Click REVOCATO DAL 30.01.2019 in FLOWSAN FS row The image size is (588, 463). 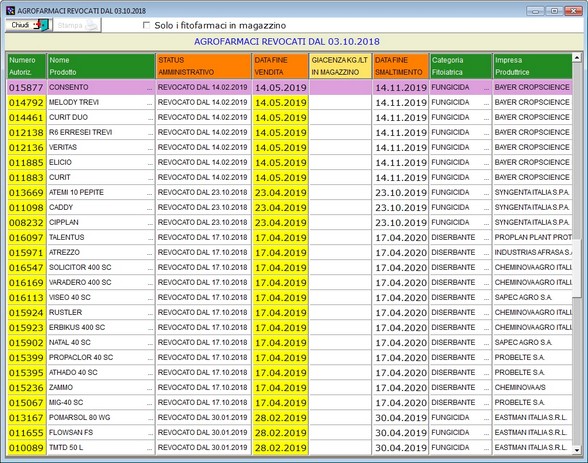point(202,432)
